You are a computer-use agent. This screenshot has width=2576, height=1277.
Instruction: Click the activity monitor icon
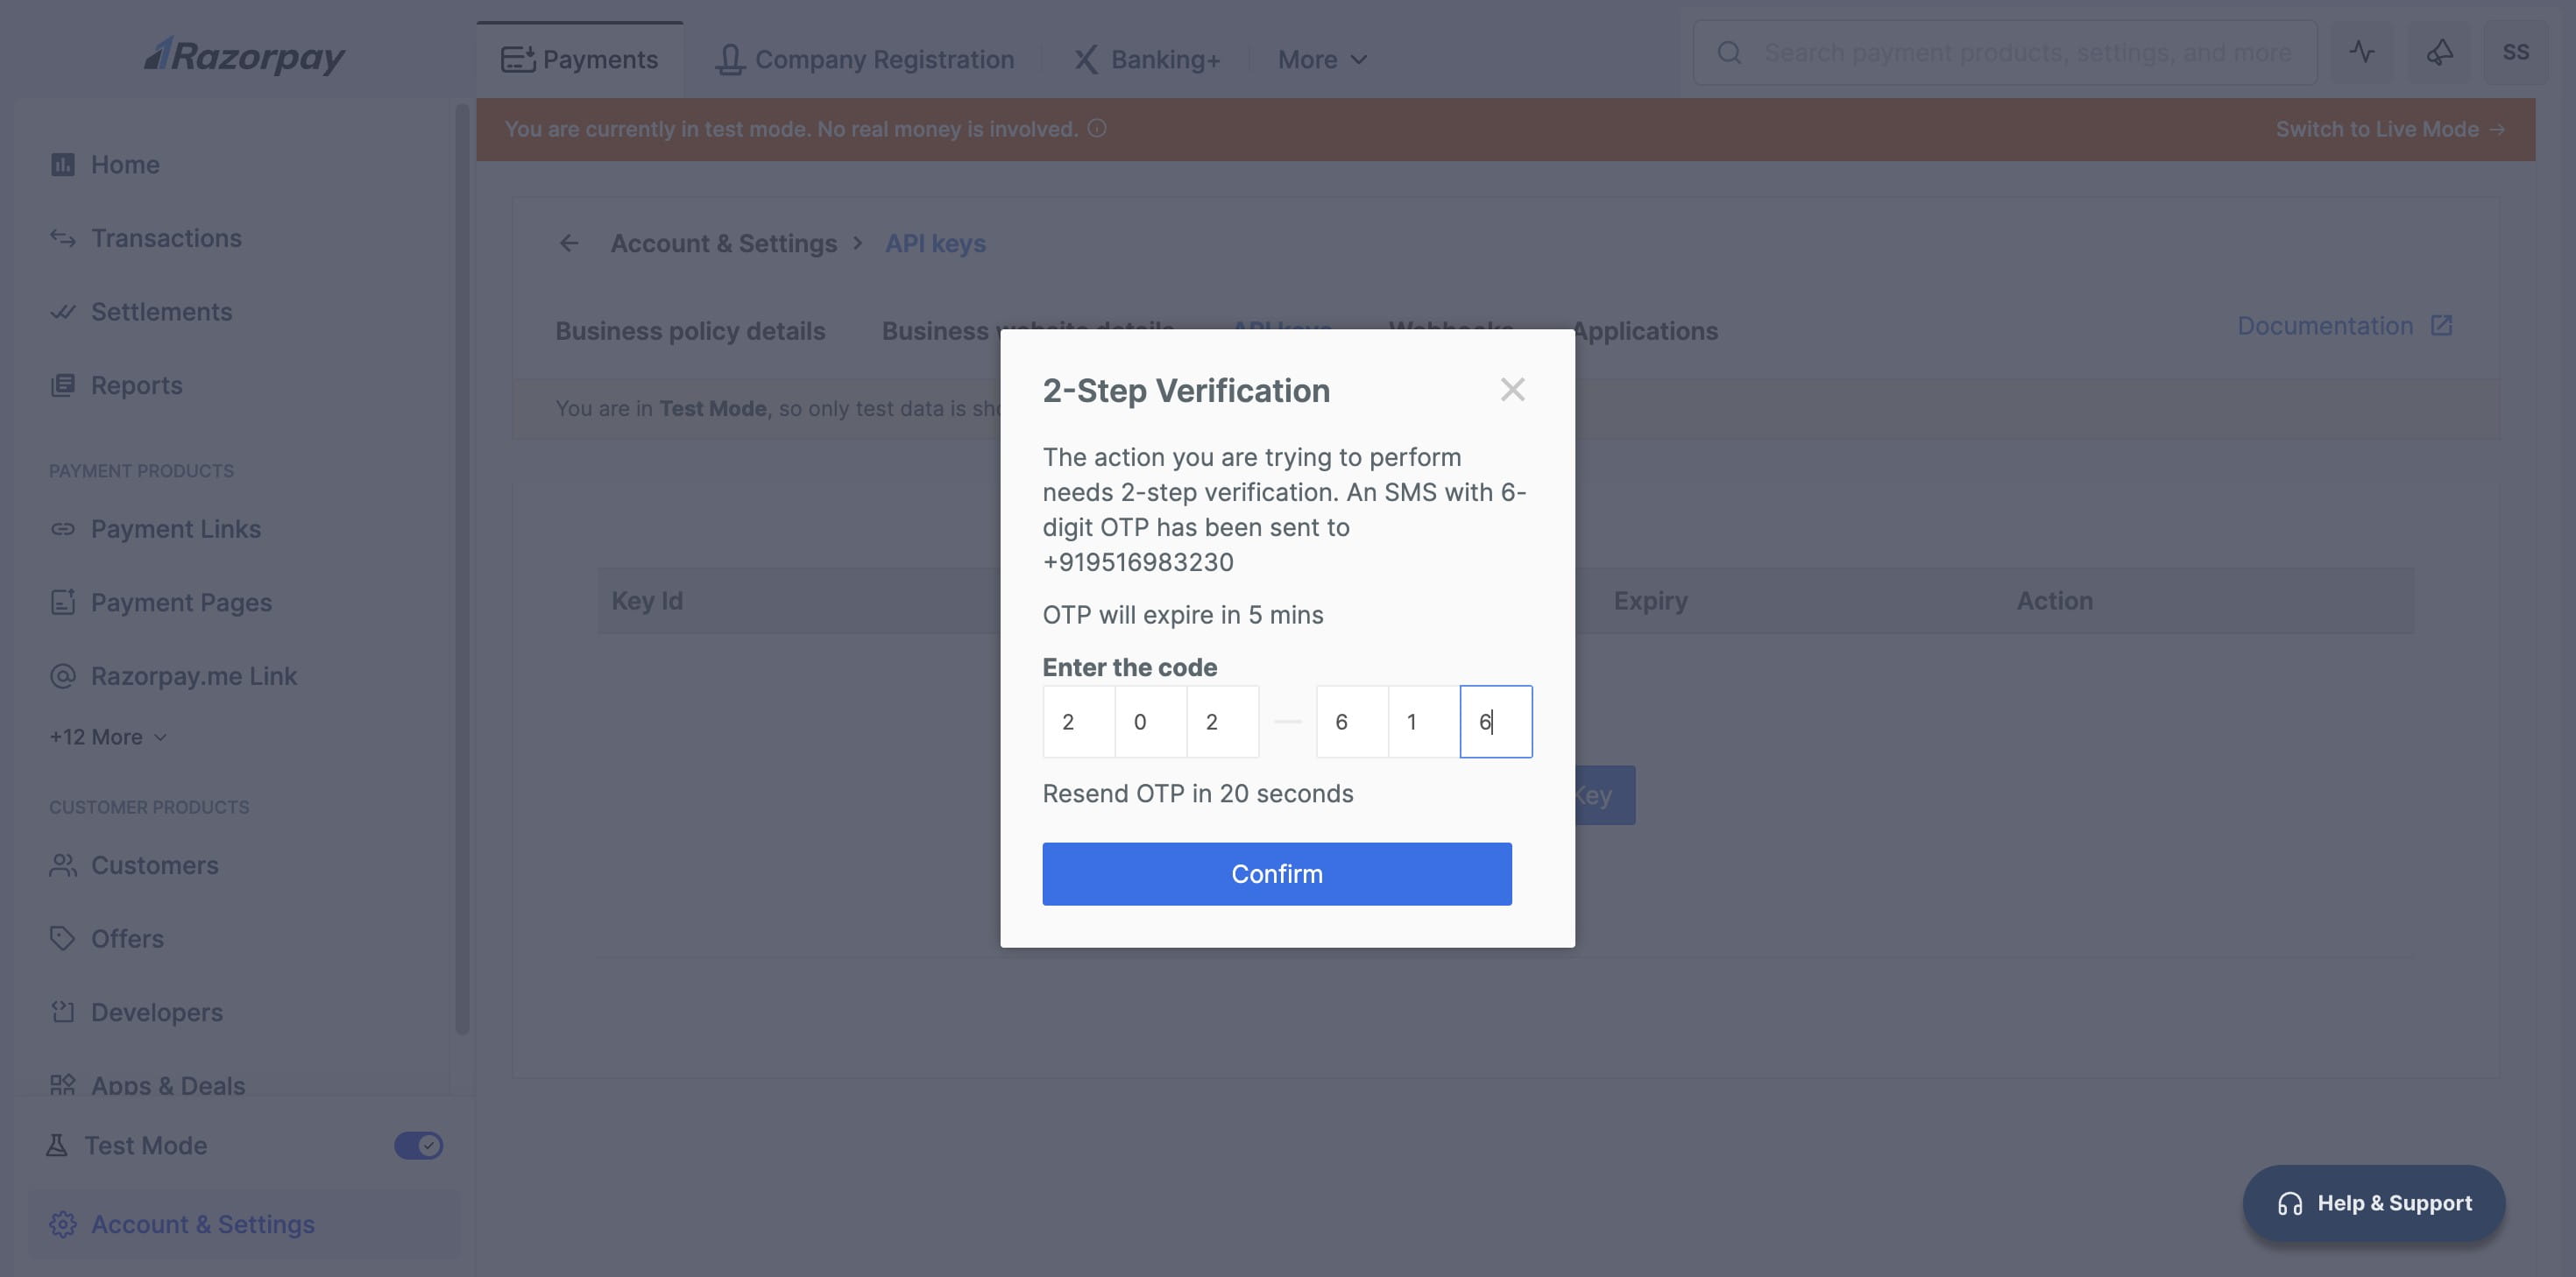[x=2364, y=52]
